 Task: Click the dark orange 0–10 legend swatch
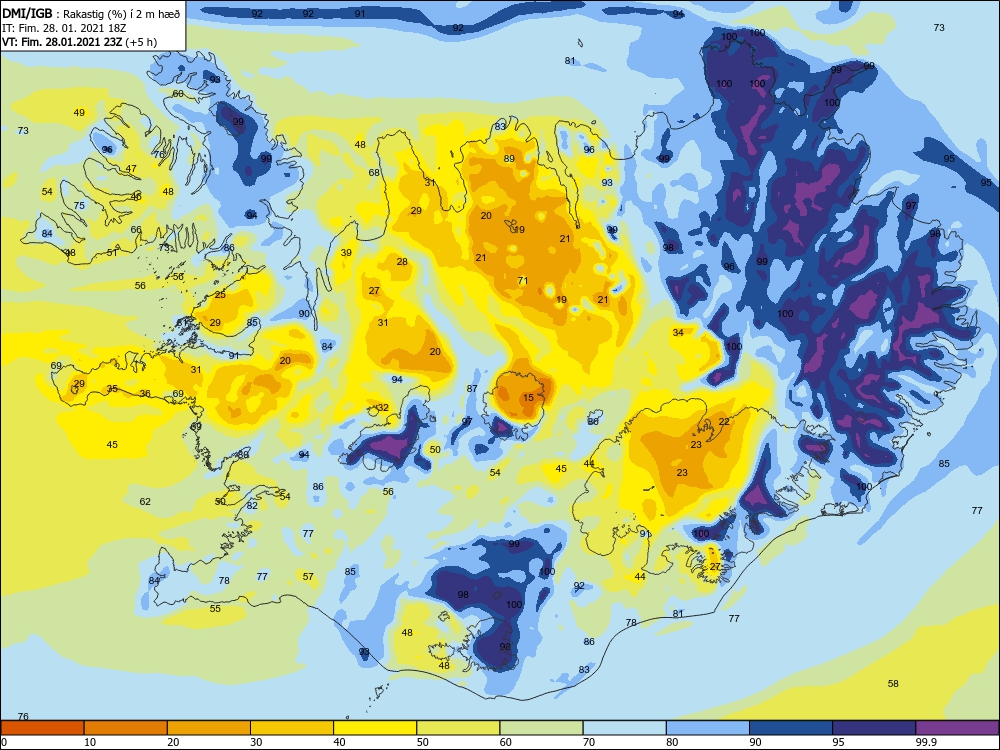coord(42,728)
